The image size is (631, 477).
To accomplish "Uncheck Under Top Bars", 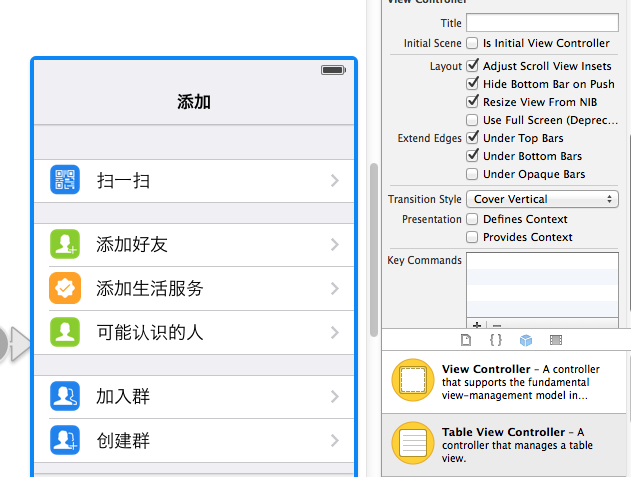I will tap(472, 138).
